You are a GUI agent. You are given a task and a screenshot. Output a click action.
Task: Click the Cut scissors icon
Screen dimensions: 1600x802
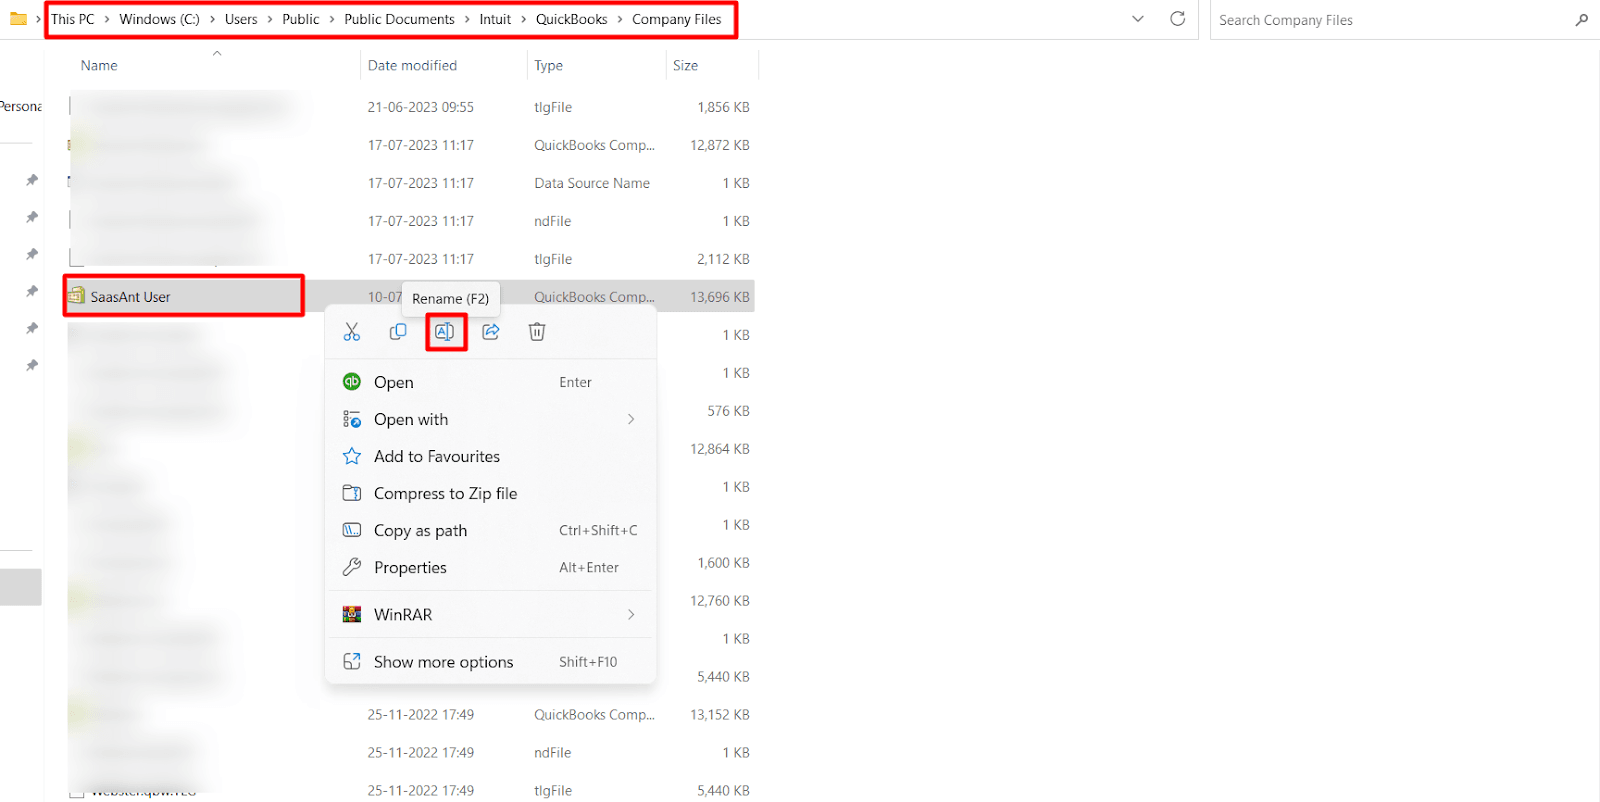(x=352, y=332)
